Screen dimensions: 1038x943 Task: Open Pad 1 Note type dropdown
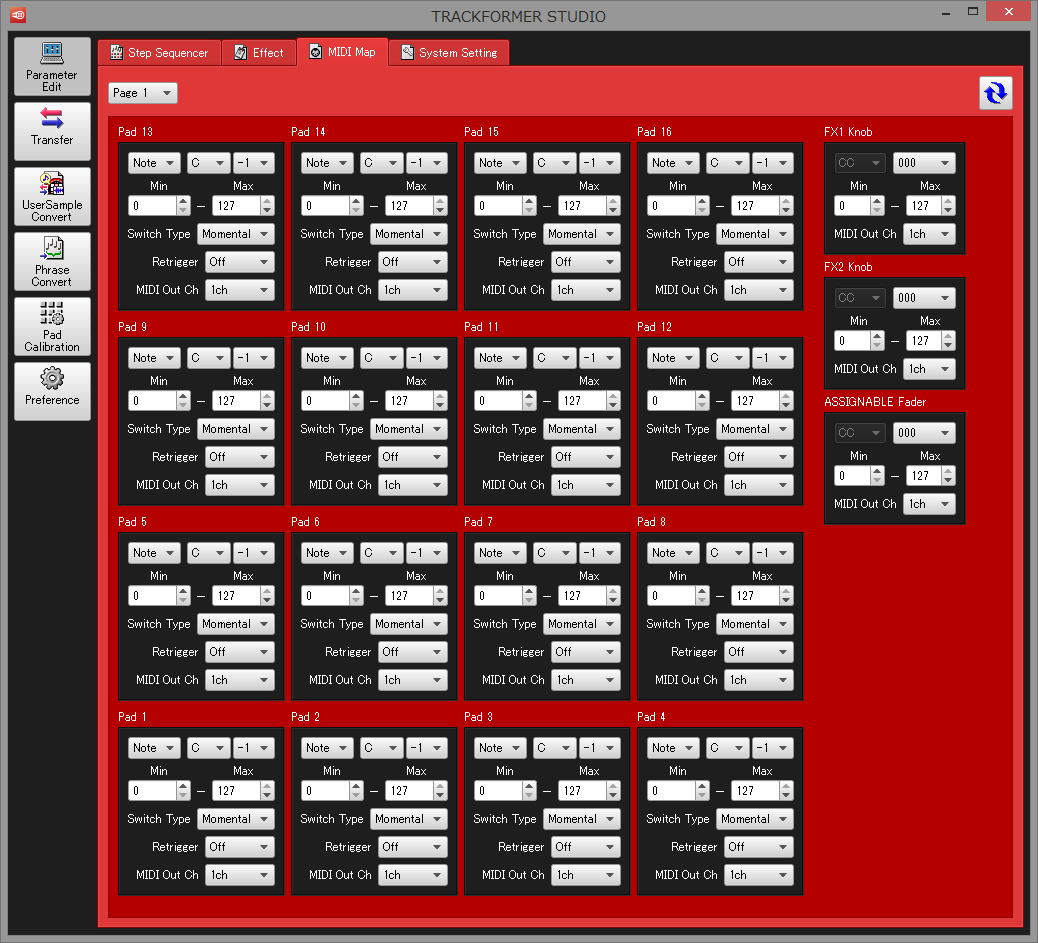(154, 748)
